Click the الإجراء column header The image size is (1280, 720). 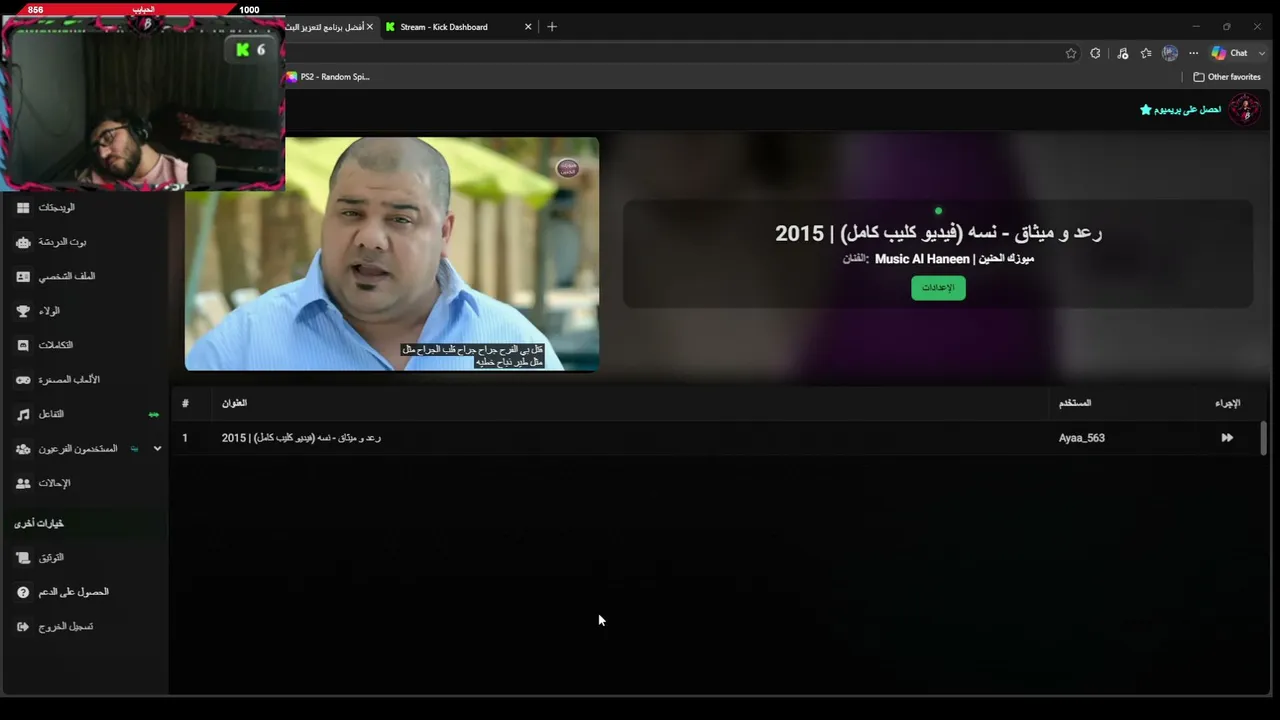coord(1228,403)
